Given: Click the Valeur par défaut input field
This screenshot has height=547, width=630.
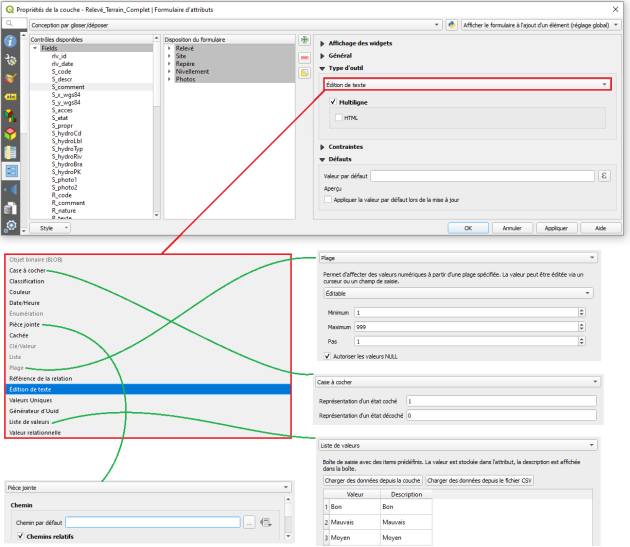Looking at the screenshot, I should (482, 176).
